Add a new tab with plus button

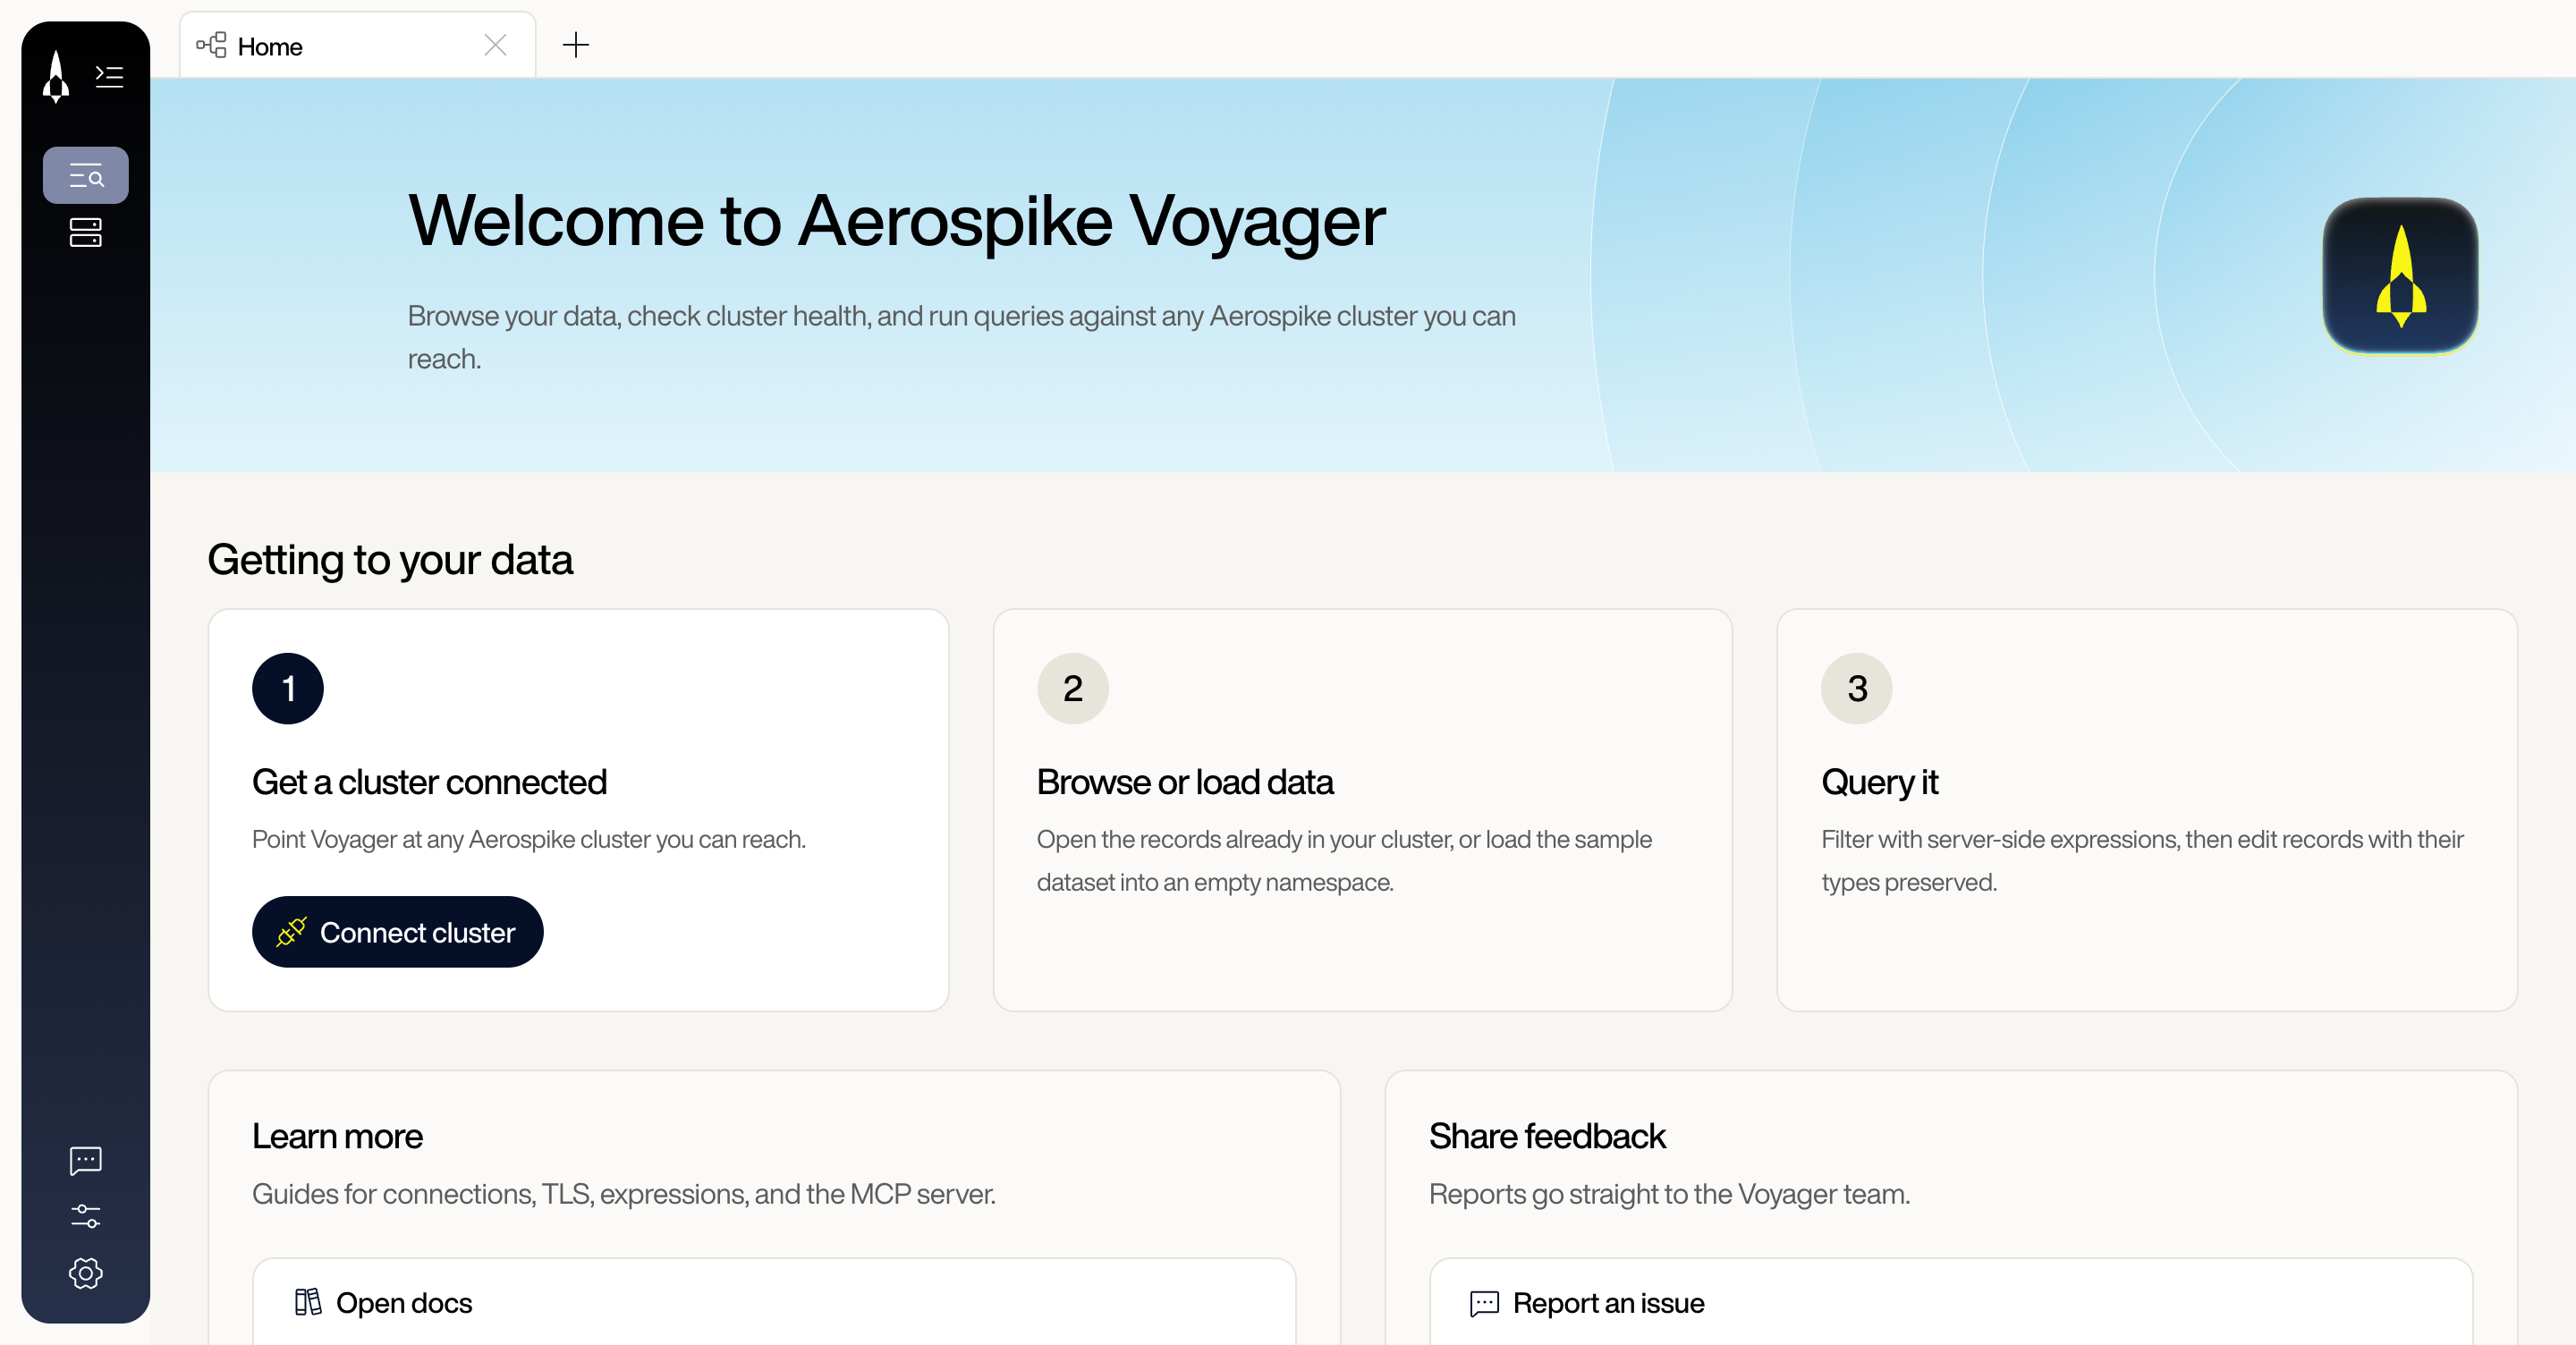coord(576,45)
